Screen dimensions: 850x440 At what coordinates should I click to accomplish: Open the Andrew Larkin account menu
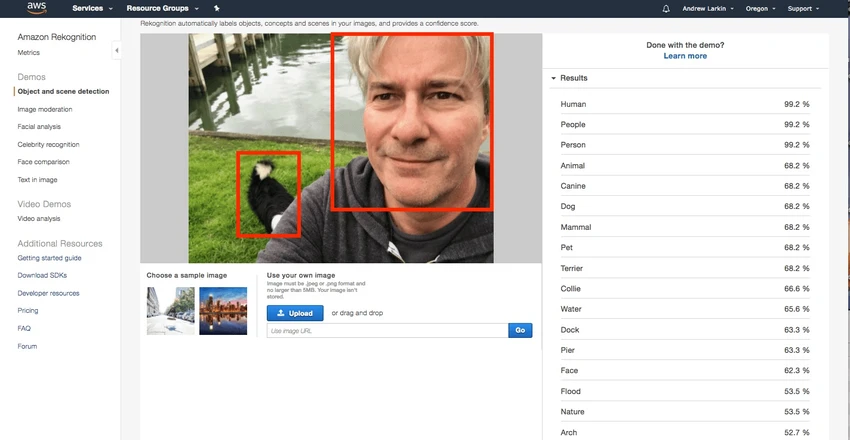pos(708,9)
